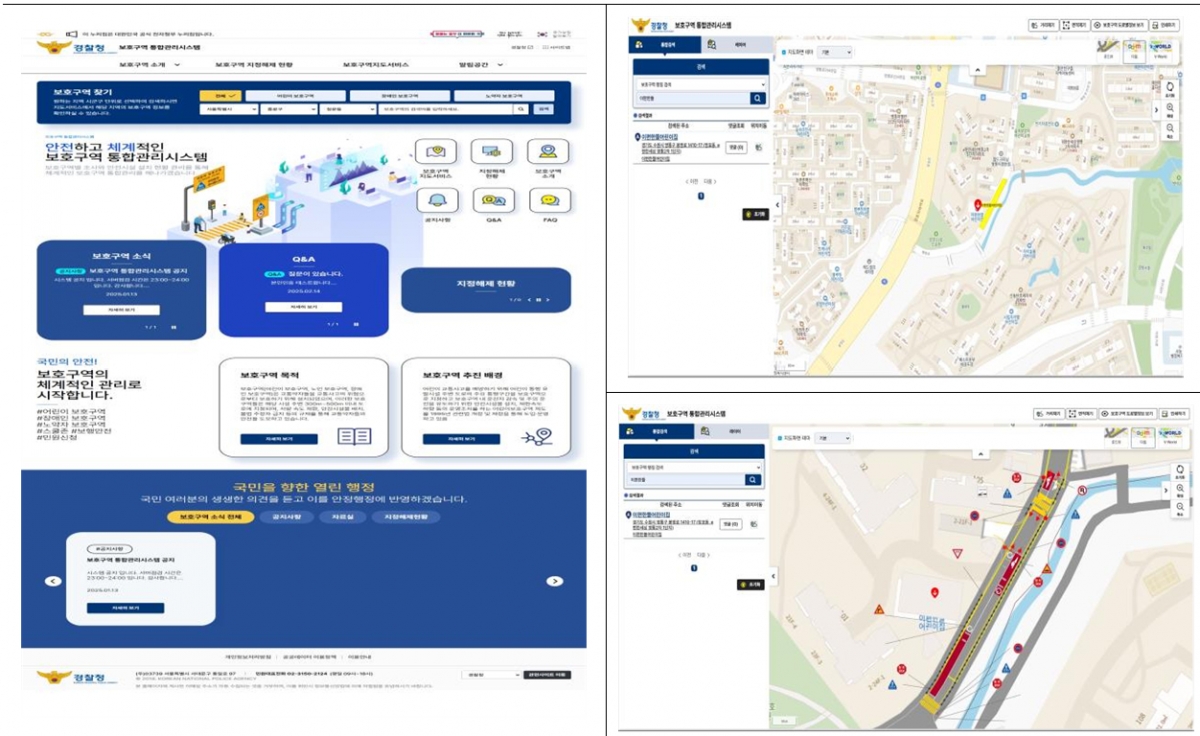Screen dimensions: 1200x736
Task: Advance news carousel with right arrow
Action: [x=553, y=580]
